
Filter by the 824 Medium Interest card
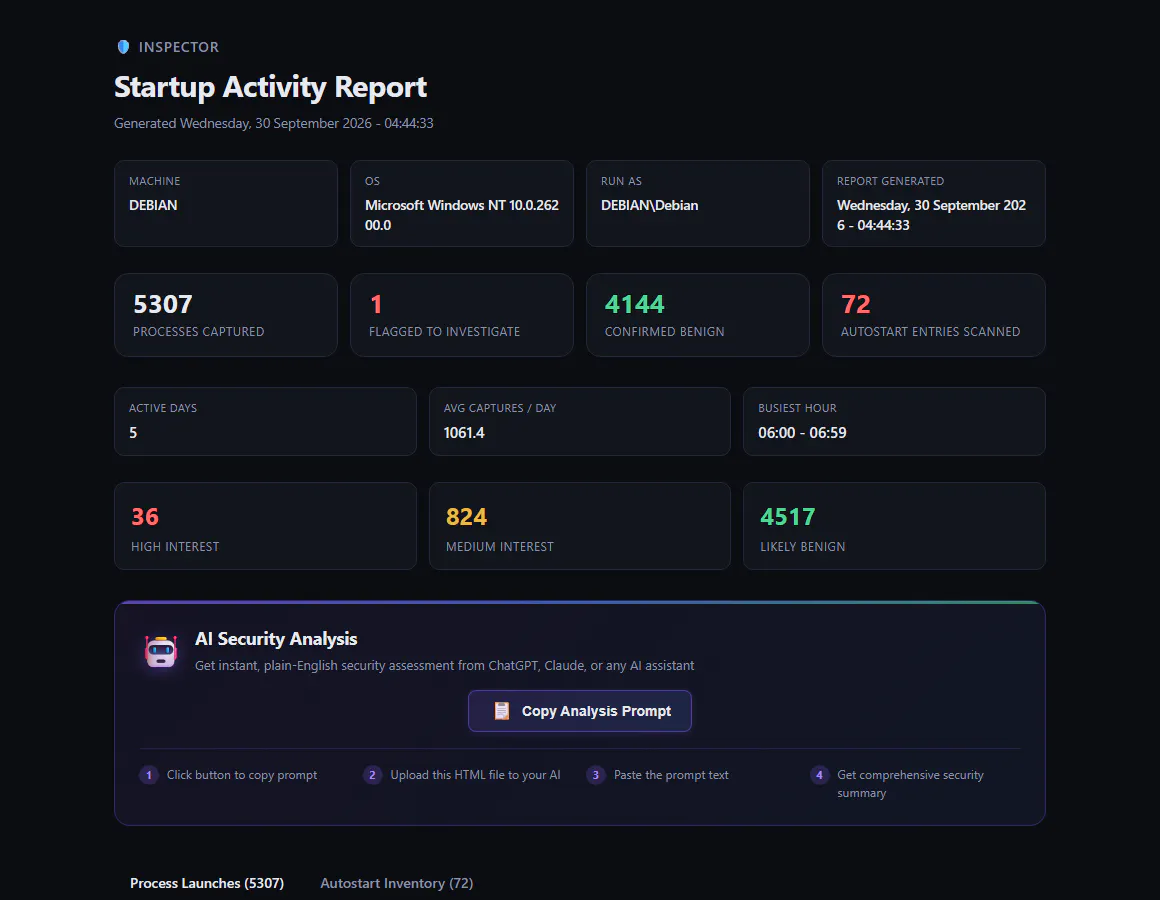click(580, 526)
